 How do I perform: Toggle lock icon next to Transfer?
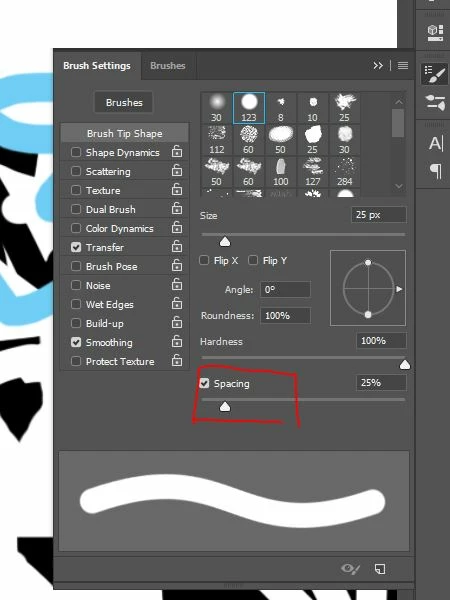[177, 246]
